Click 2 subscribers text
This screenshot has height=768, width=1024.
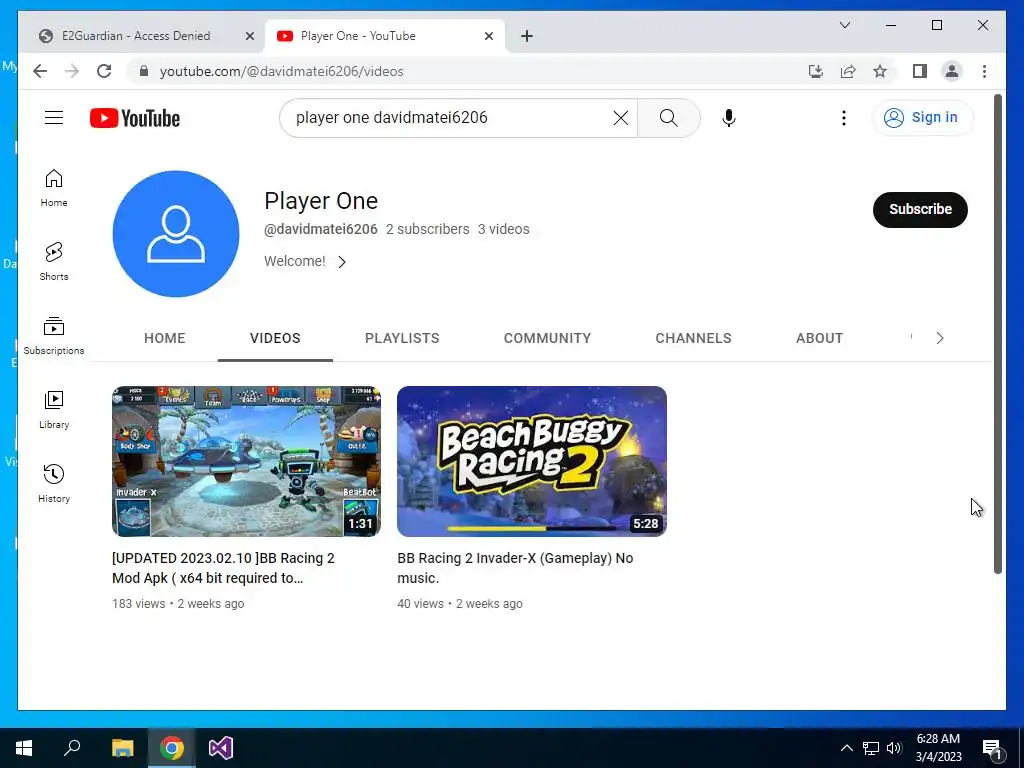click(x=427, y=229)
